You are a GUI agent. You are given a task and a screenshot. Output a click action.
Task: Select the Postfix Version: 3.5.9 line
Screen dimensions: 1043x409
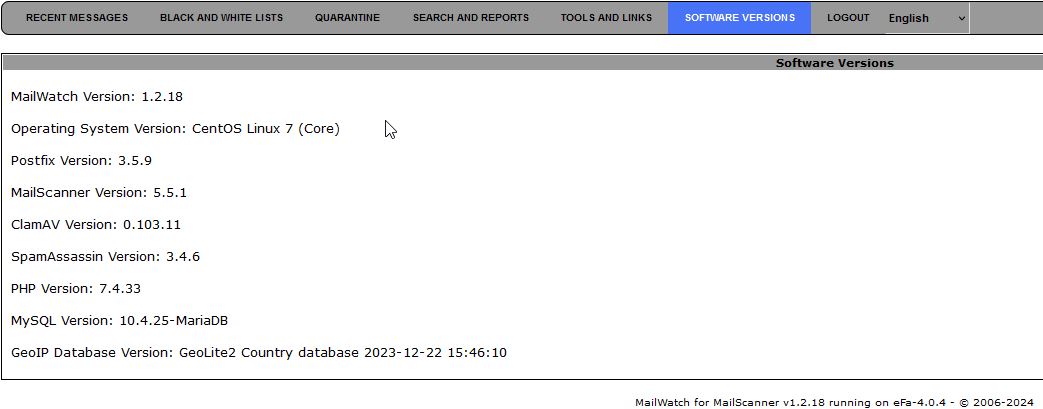coord(82,160)
